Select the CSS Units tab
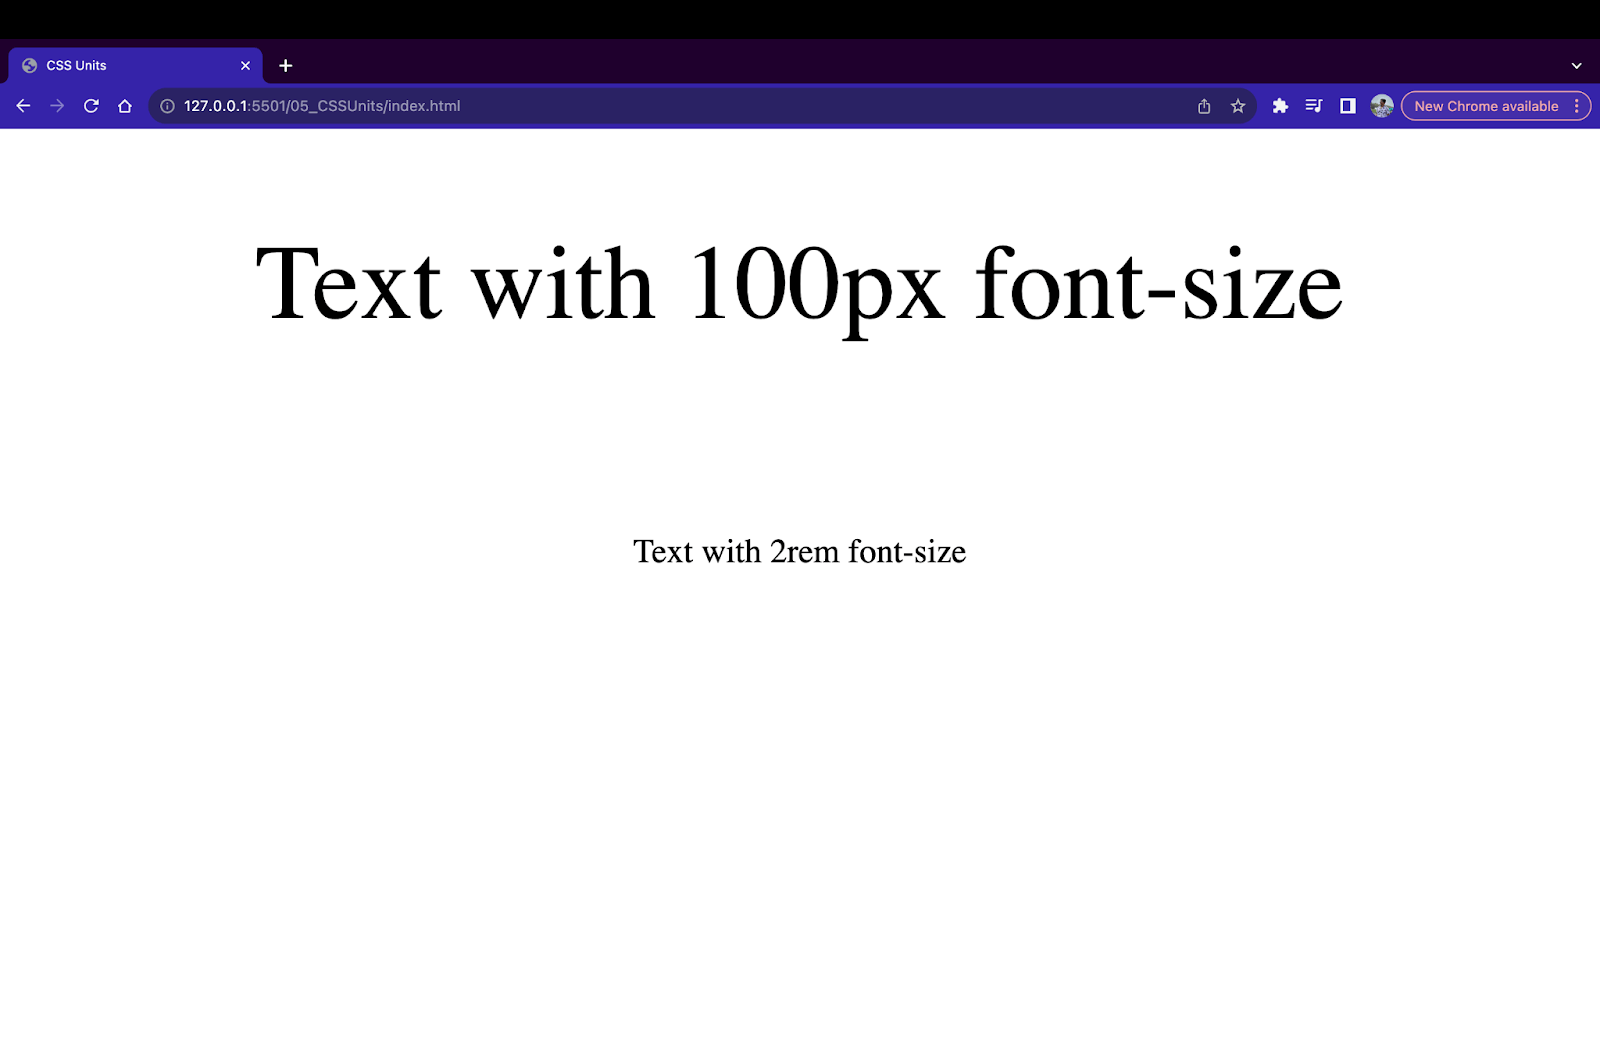Viewport: 1600px width, 1039px height. tap(130, 65)
